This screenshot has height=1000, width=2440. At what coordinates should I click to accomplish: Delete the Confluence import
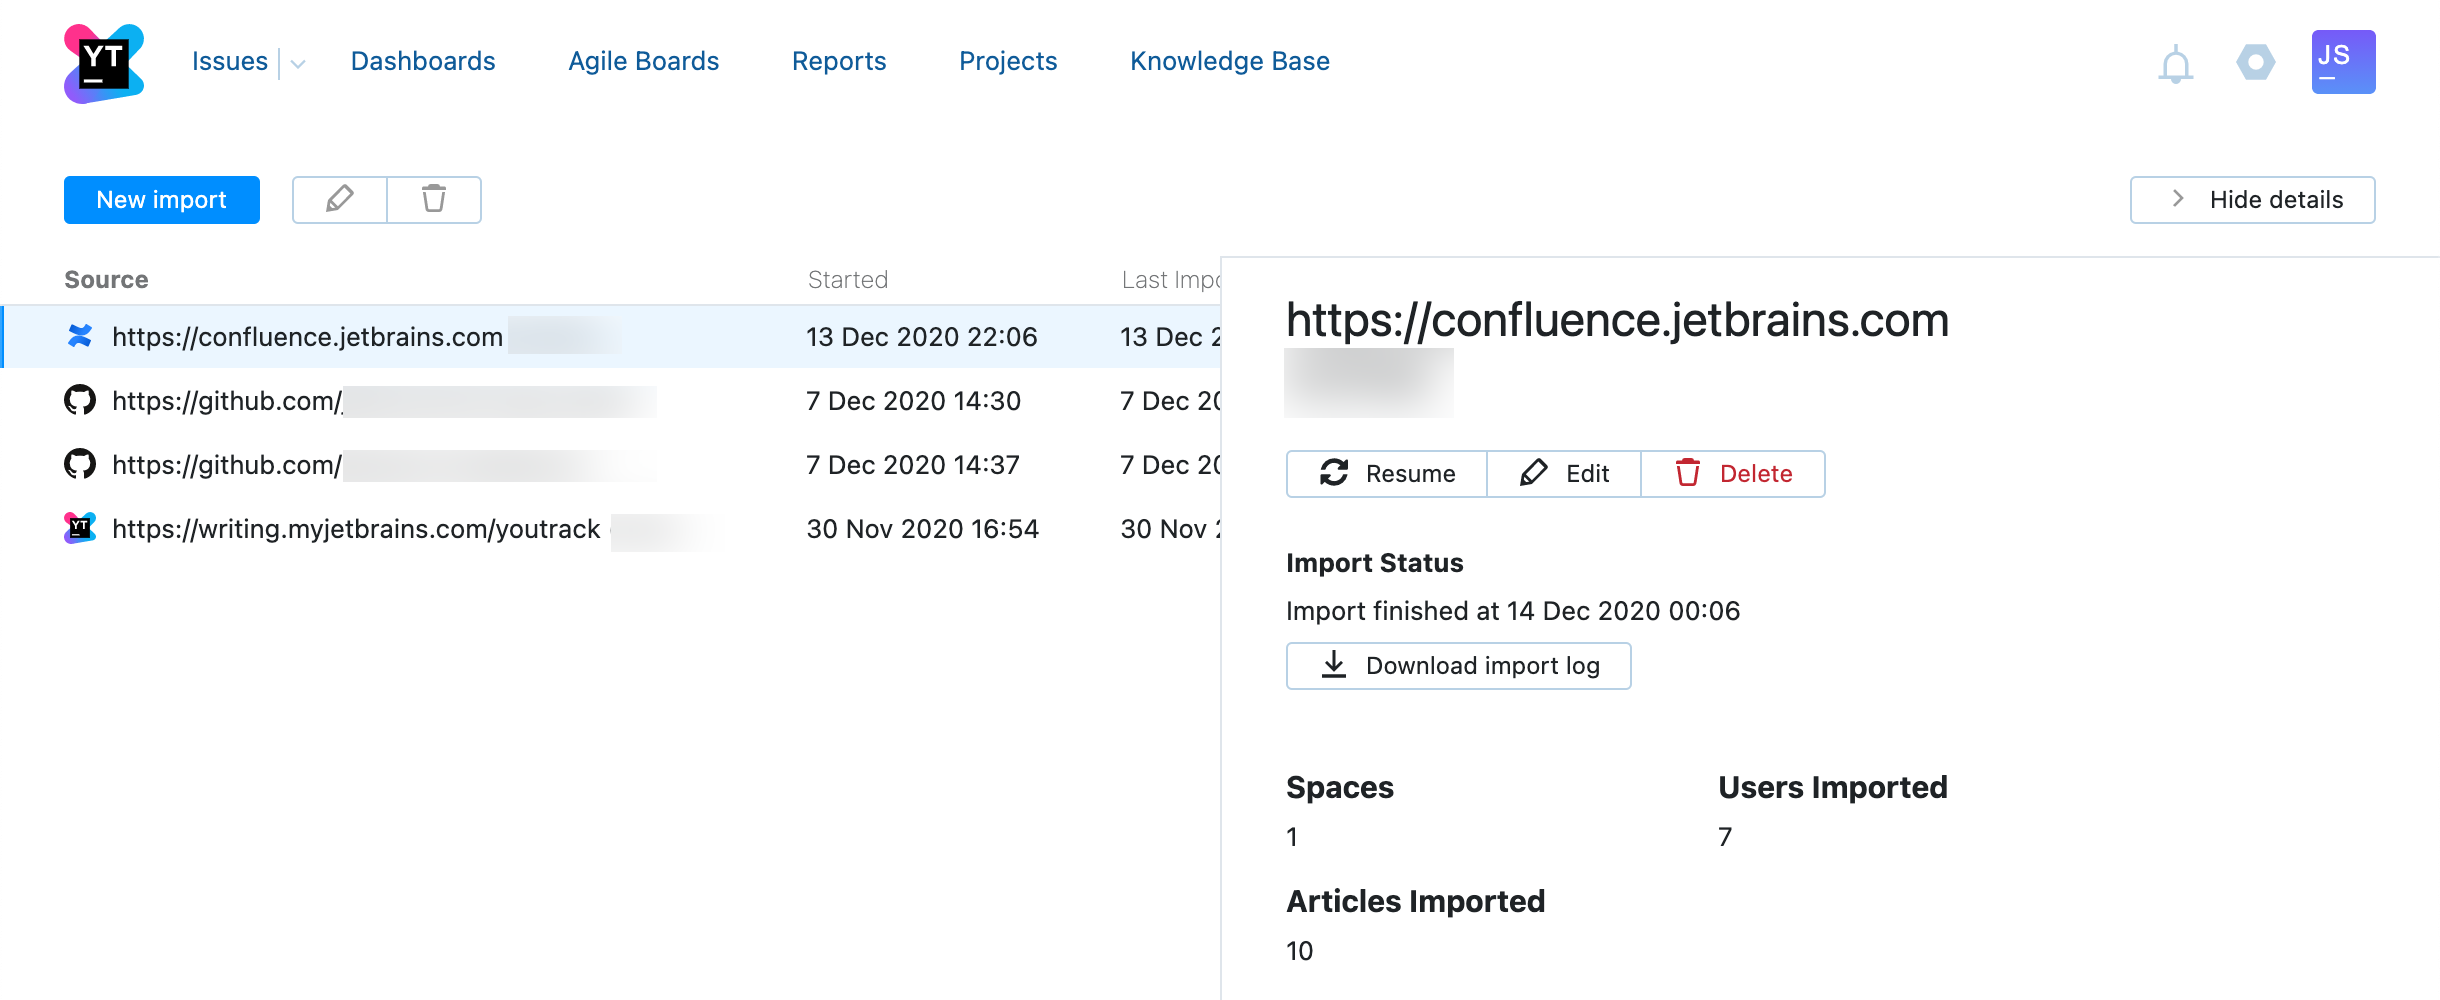1733,474
